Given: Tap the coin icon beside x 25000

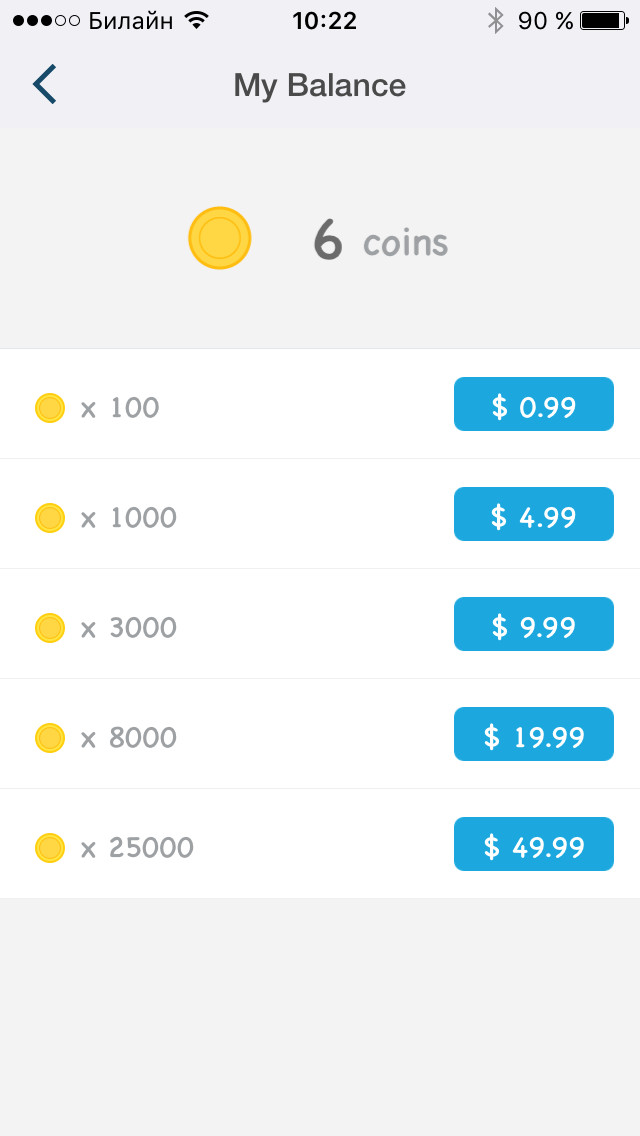Looking at the screenshot, I should point(50,848).
